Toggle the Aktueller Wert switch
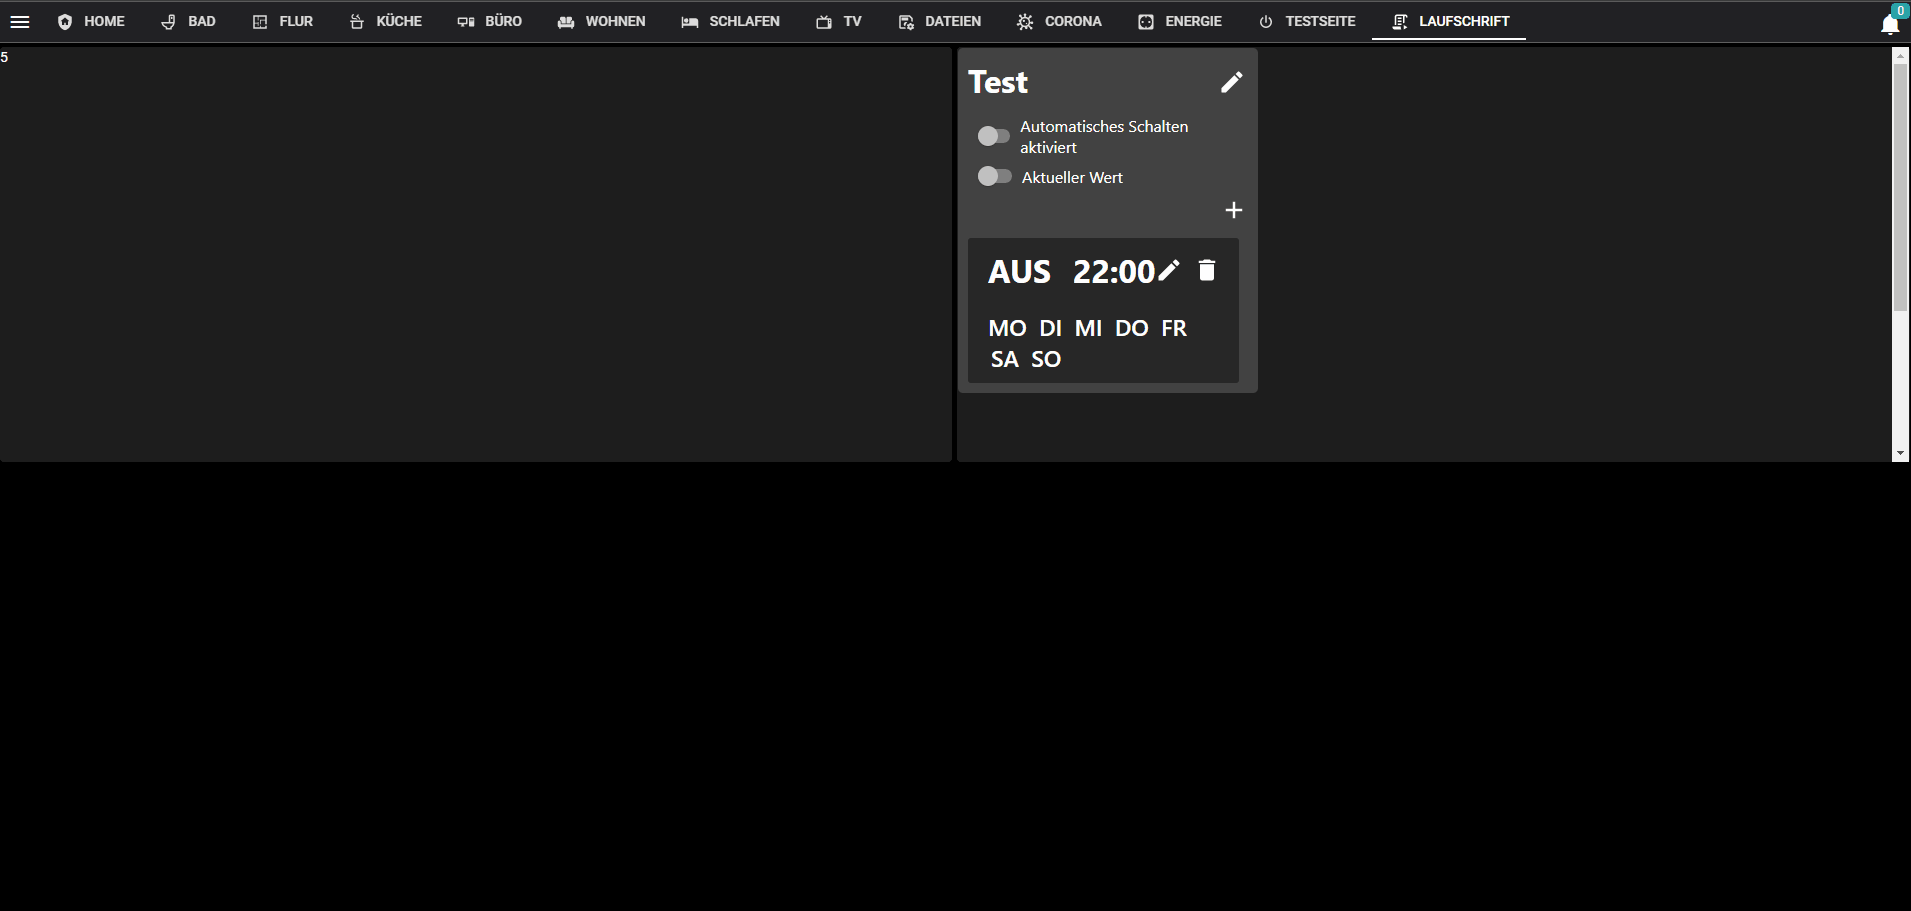This screenshot has width=1911, height=911. tap(996, 176)
